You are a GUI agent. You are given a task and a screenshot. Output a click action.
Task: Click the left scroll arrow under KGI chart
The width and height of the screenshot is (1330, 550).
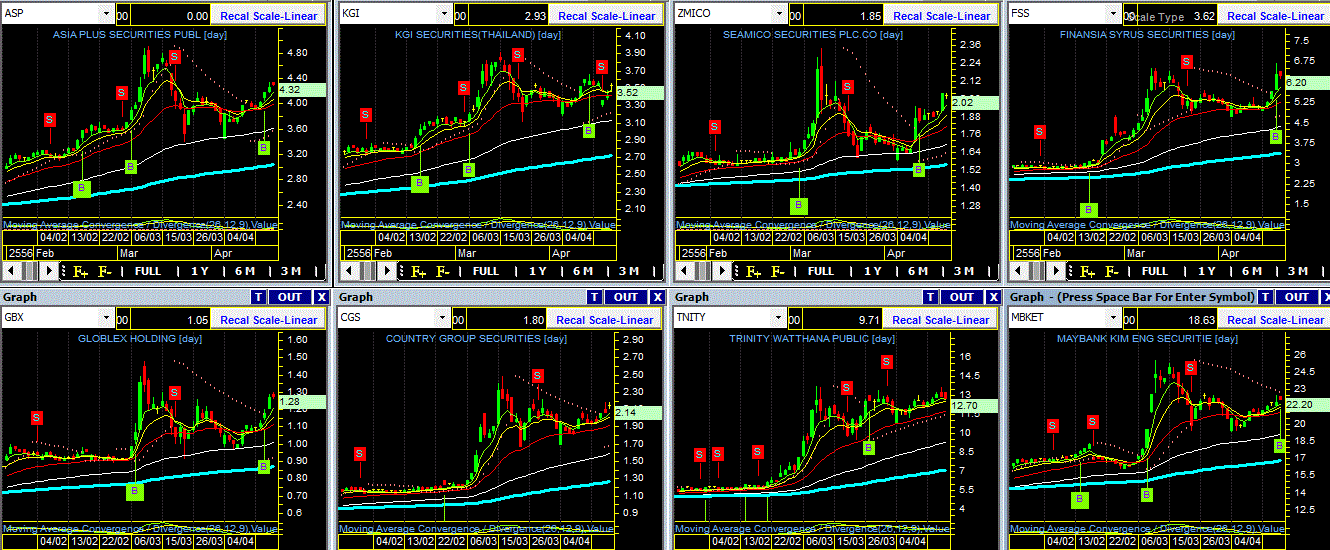click(348, 271)
